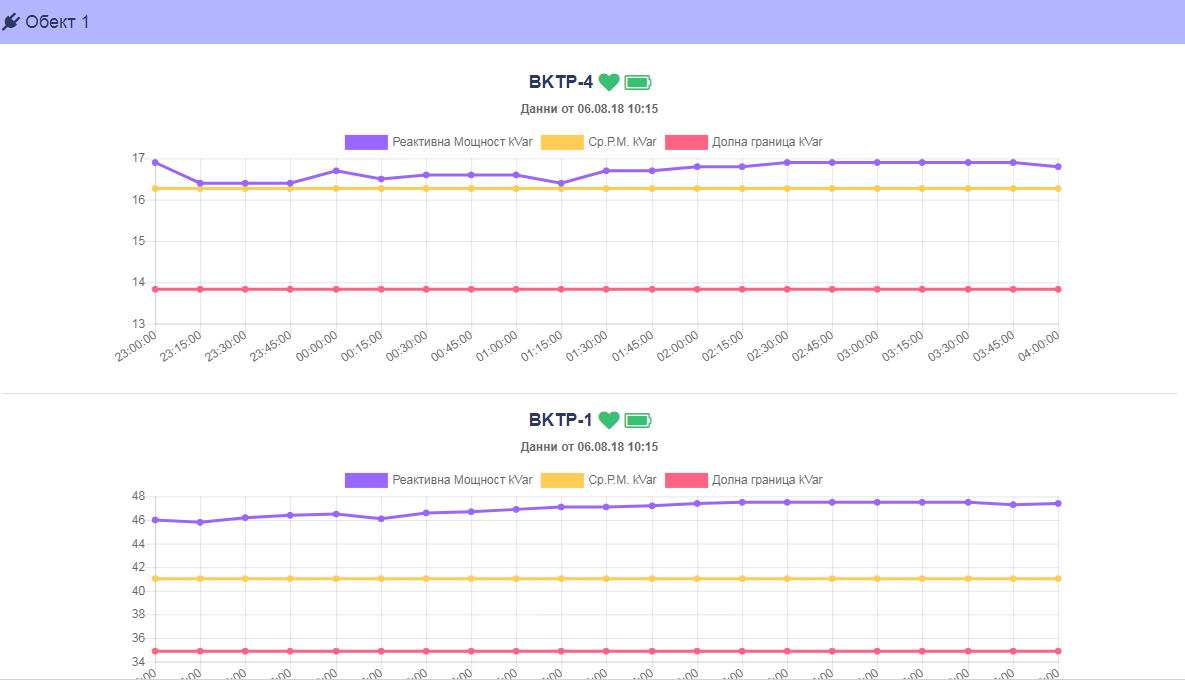1185x680 pixels.
Task: Click yellow data point at 02:00:00 in ВКТР-4 chart
Action: (x=697, y=189)
